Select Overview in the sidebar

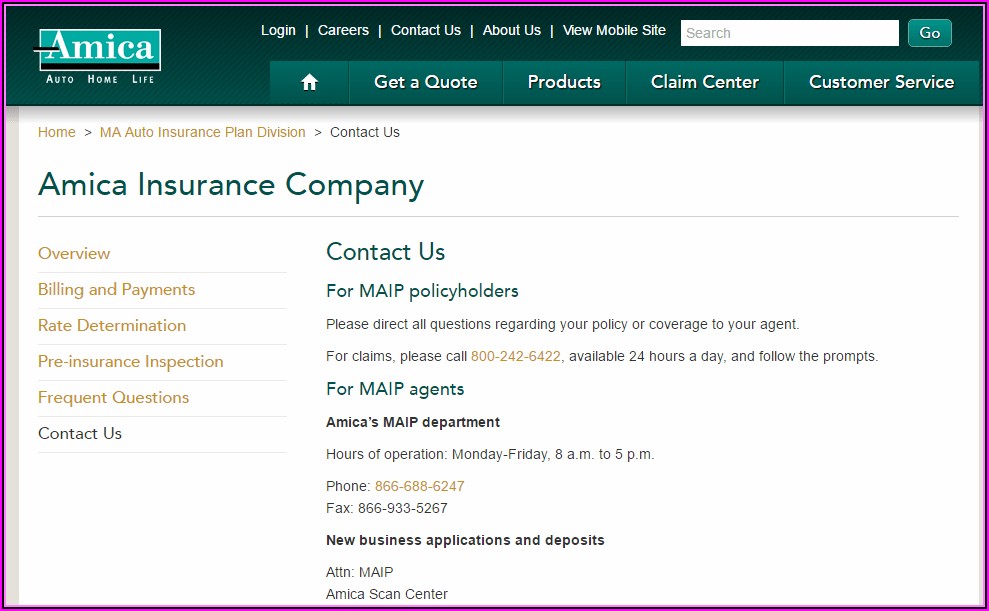[x=74, y=254]
